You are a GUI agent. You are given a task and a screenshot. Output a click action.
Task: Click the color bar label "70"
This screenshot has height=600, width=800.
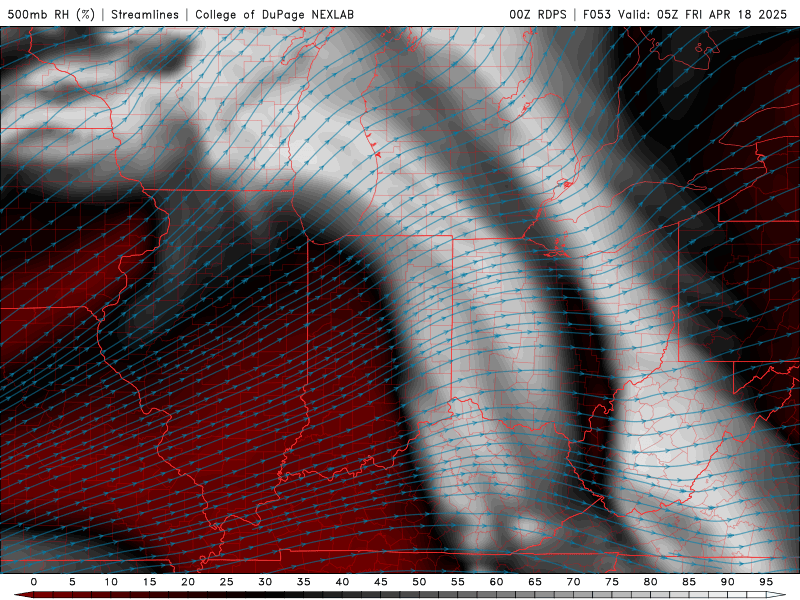pos(573,582)
